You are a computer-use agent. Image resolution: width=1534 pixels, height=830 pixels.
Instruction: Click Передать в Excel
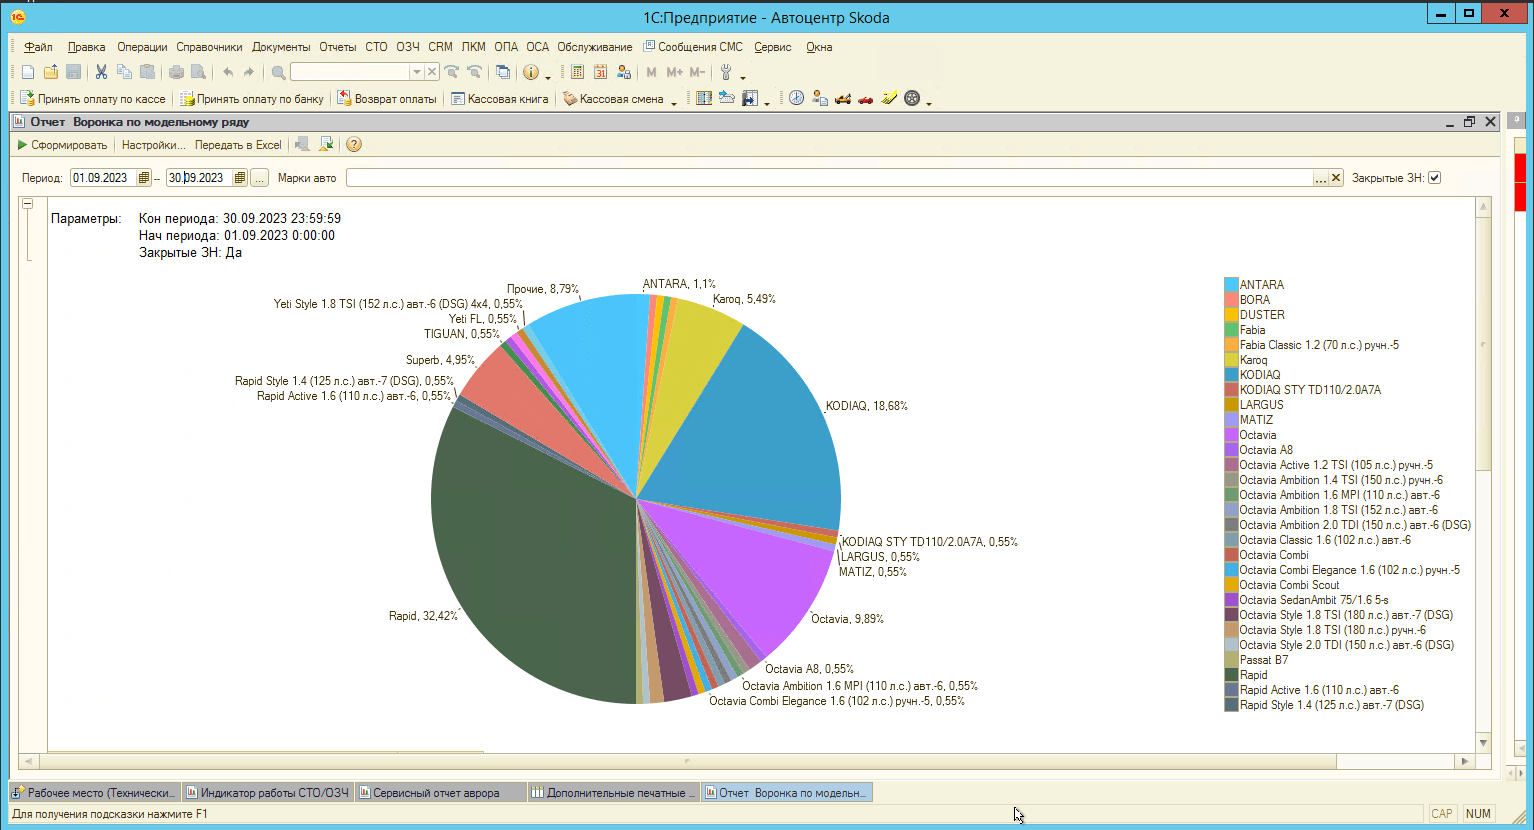[x=238, y=145]
